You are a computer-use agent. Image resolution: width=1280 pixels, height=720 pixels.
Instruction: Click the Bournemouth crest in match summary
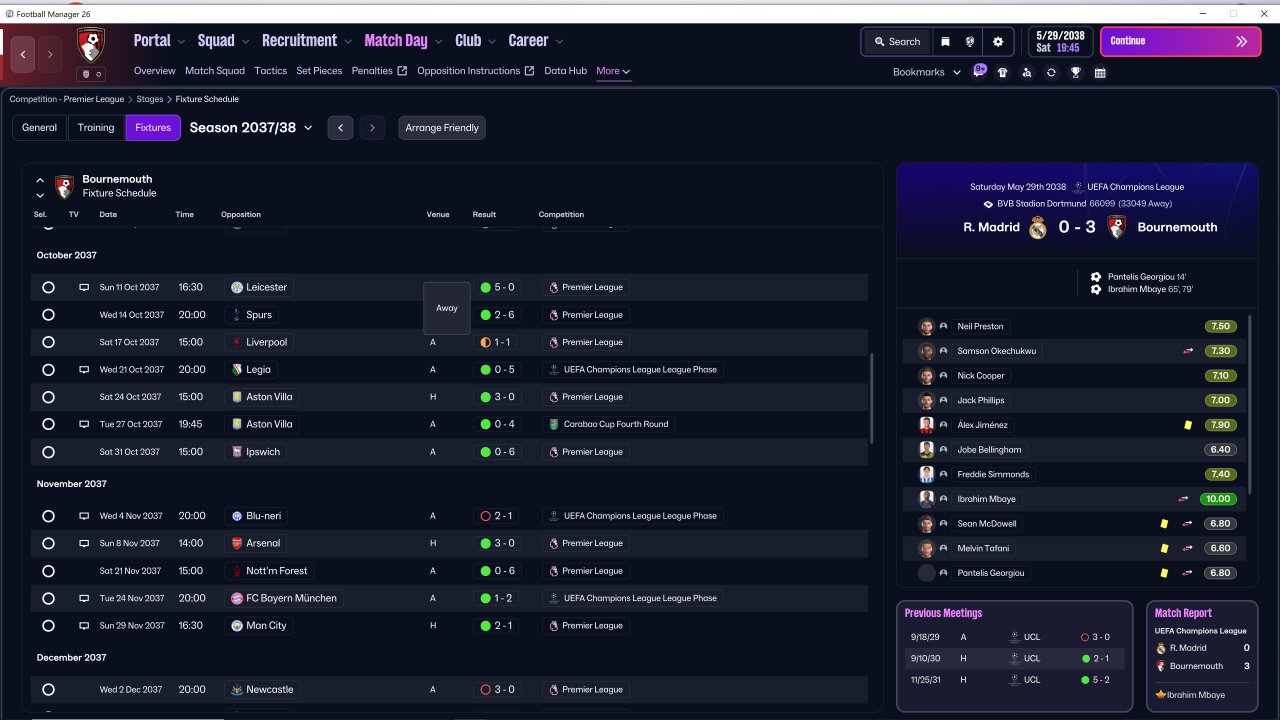point(1117,227)
